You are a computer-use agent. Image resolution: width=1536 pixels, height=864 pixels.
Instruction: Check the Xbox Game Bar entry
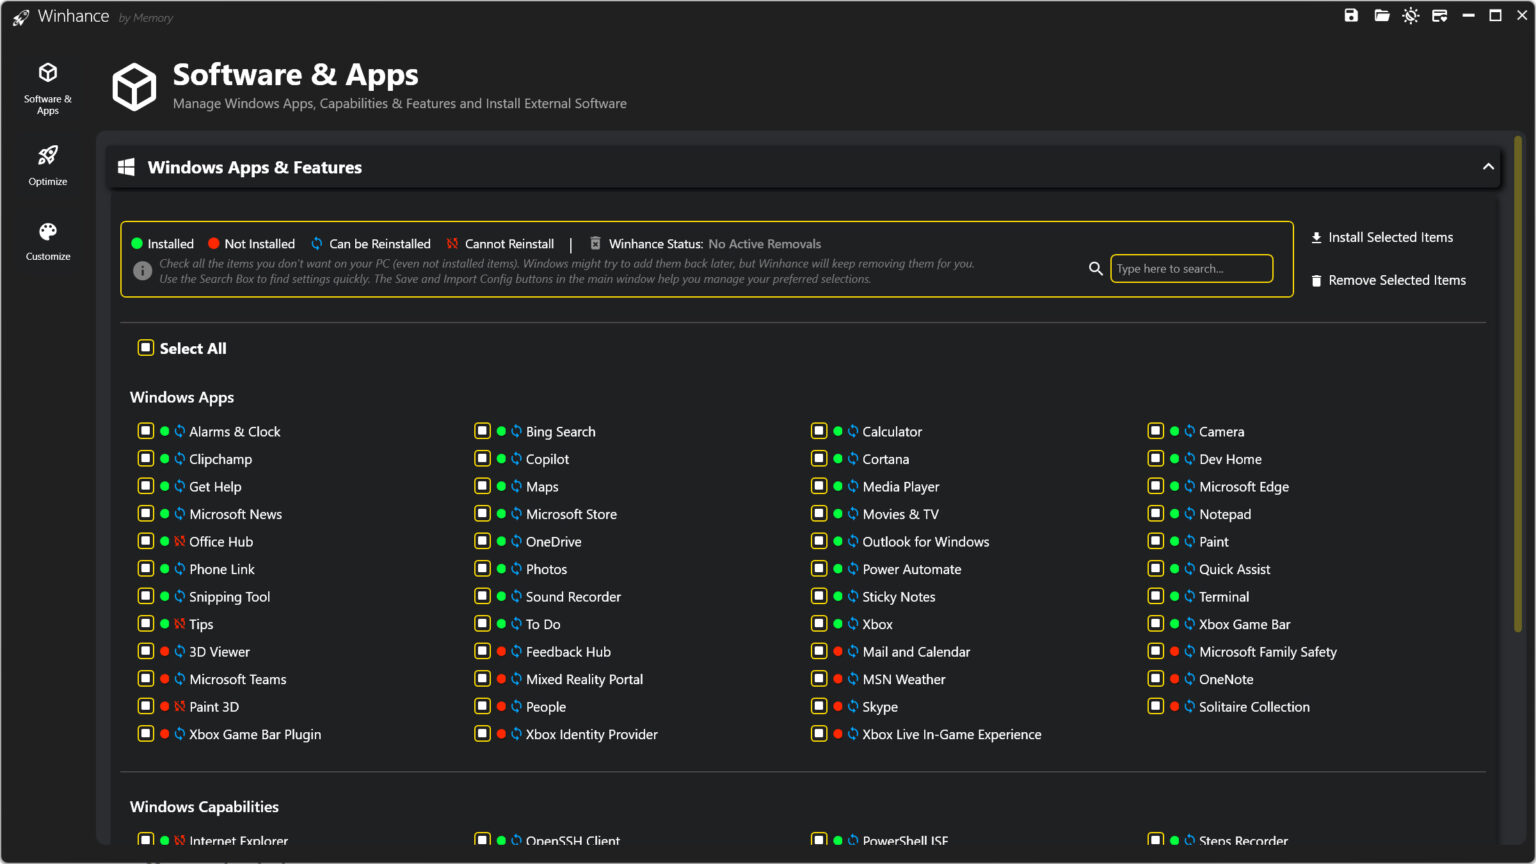coord(1155,624)
